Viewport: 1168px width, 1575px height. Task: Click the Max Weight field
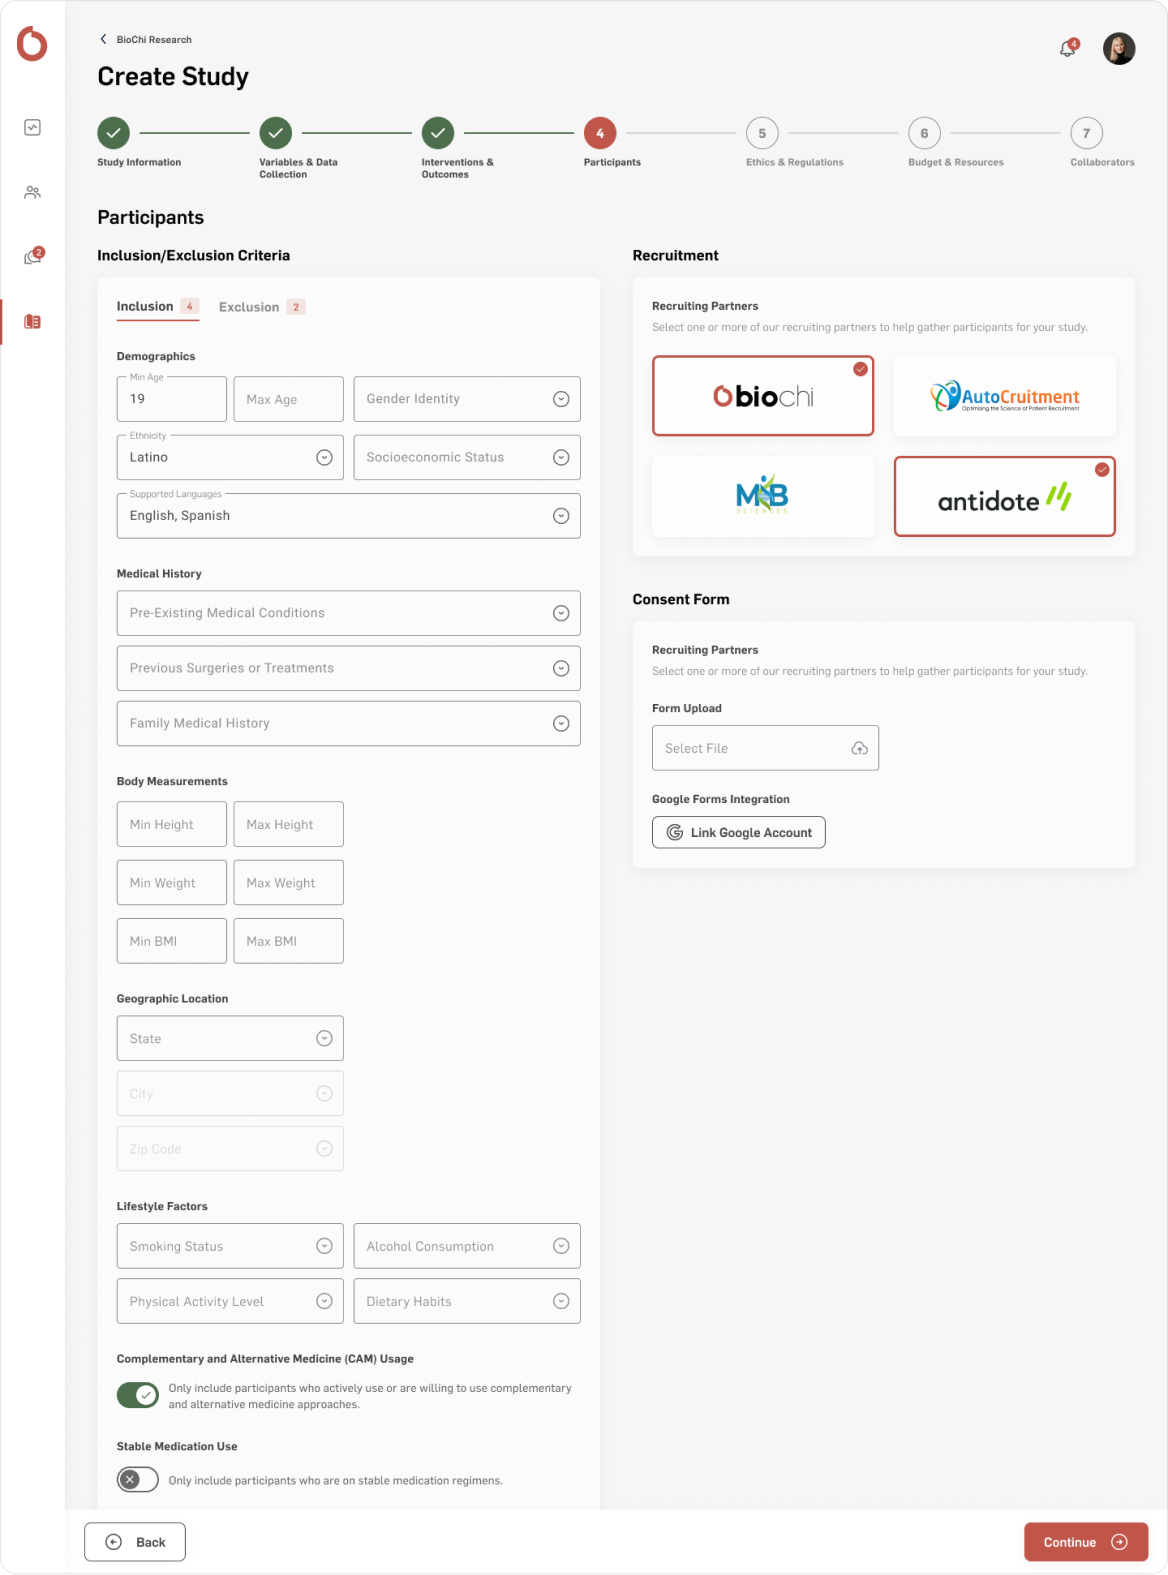tap(289, 883)
